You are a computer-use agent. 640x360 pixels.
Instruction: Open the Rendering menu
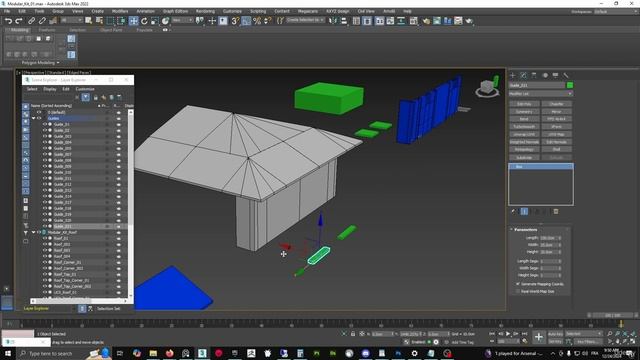[x=205, y=11]
